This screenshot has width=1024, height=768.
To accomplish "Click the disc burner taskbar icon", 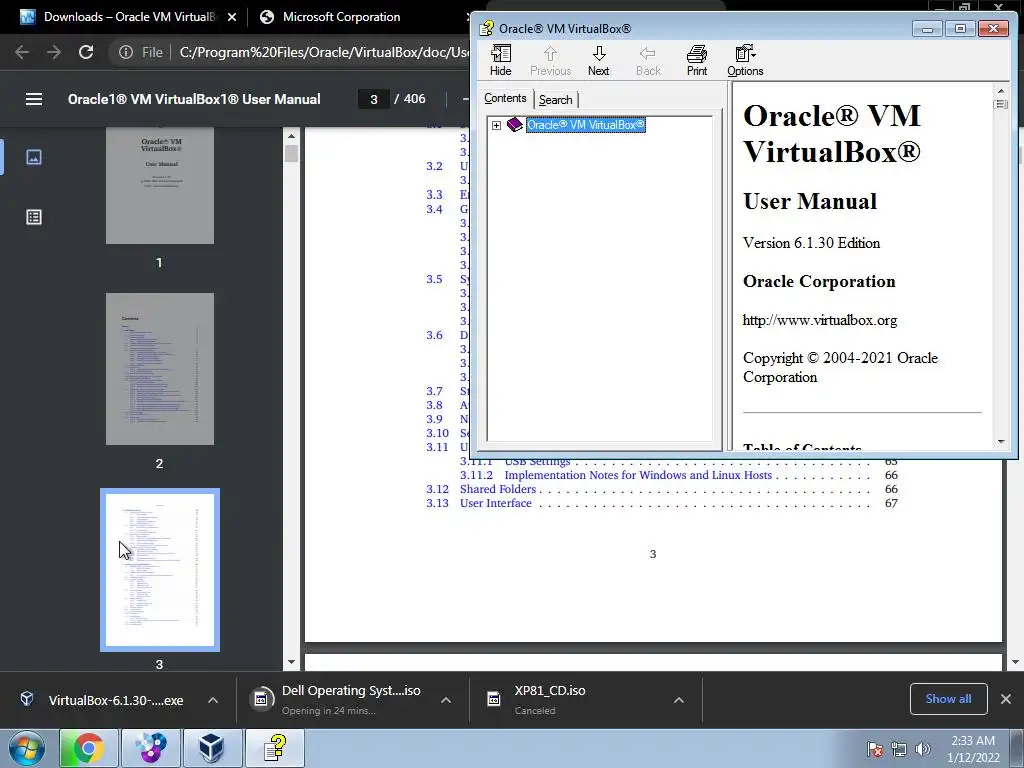I will (x=151, y=748).
